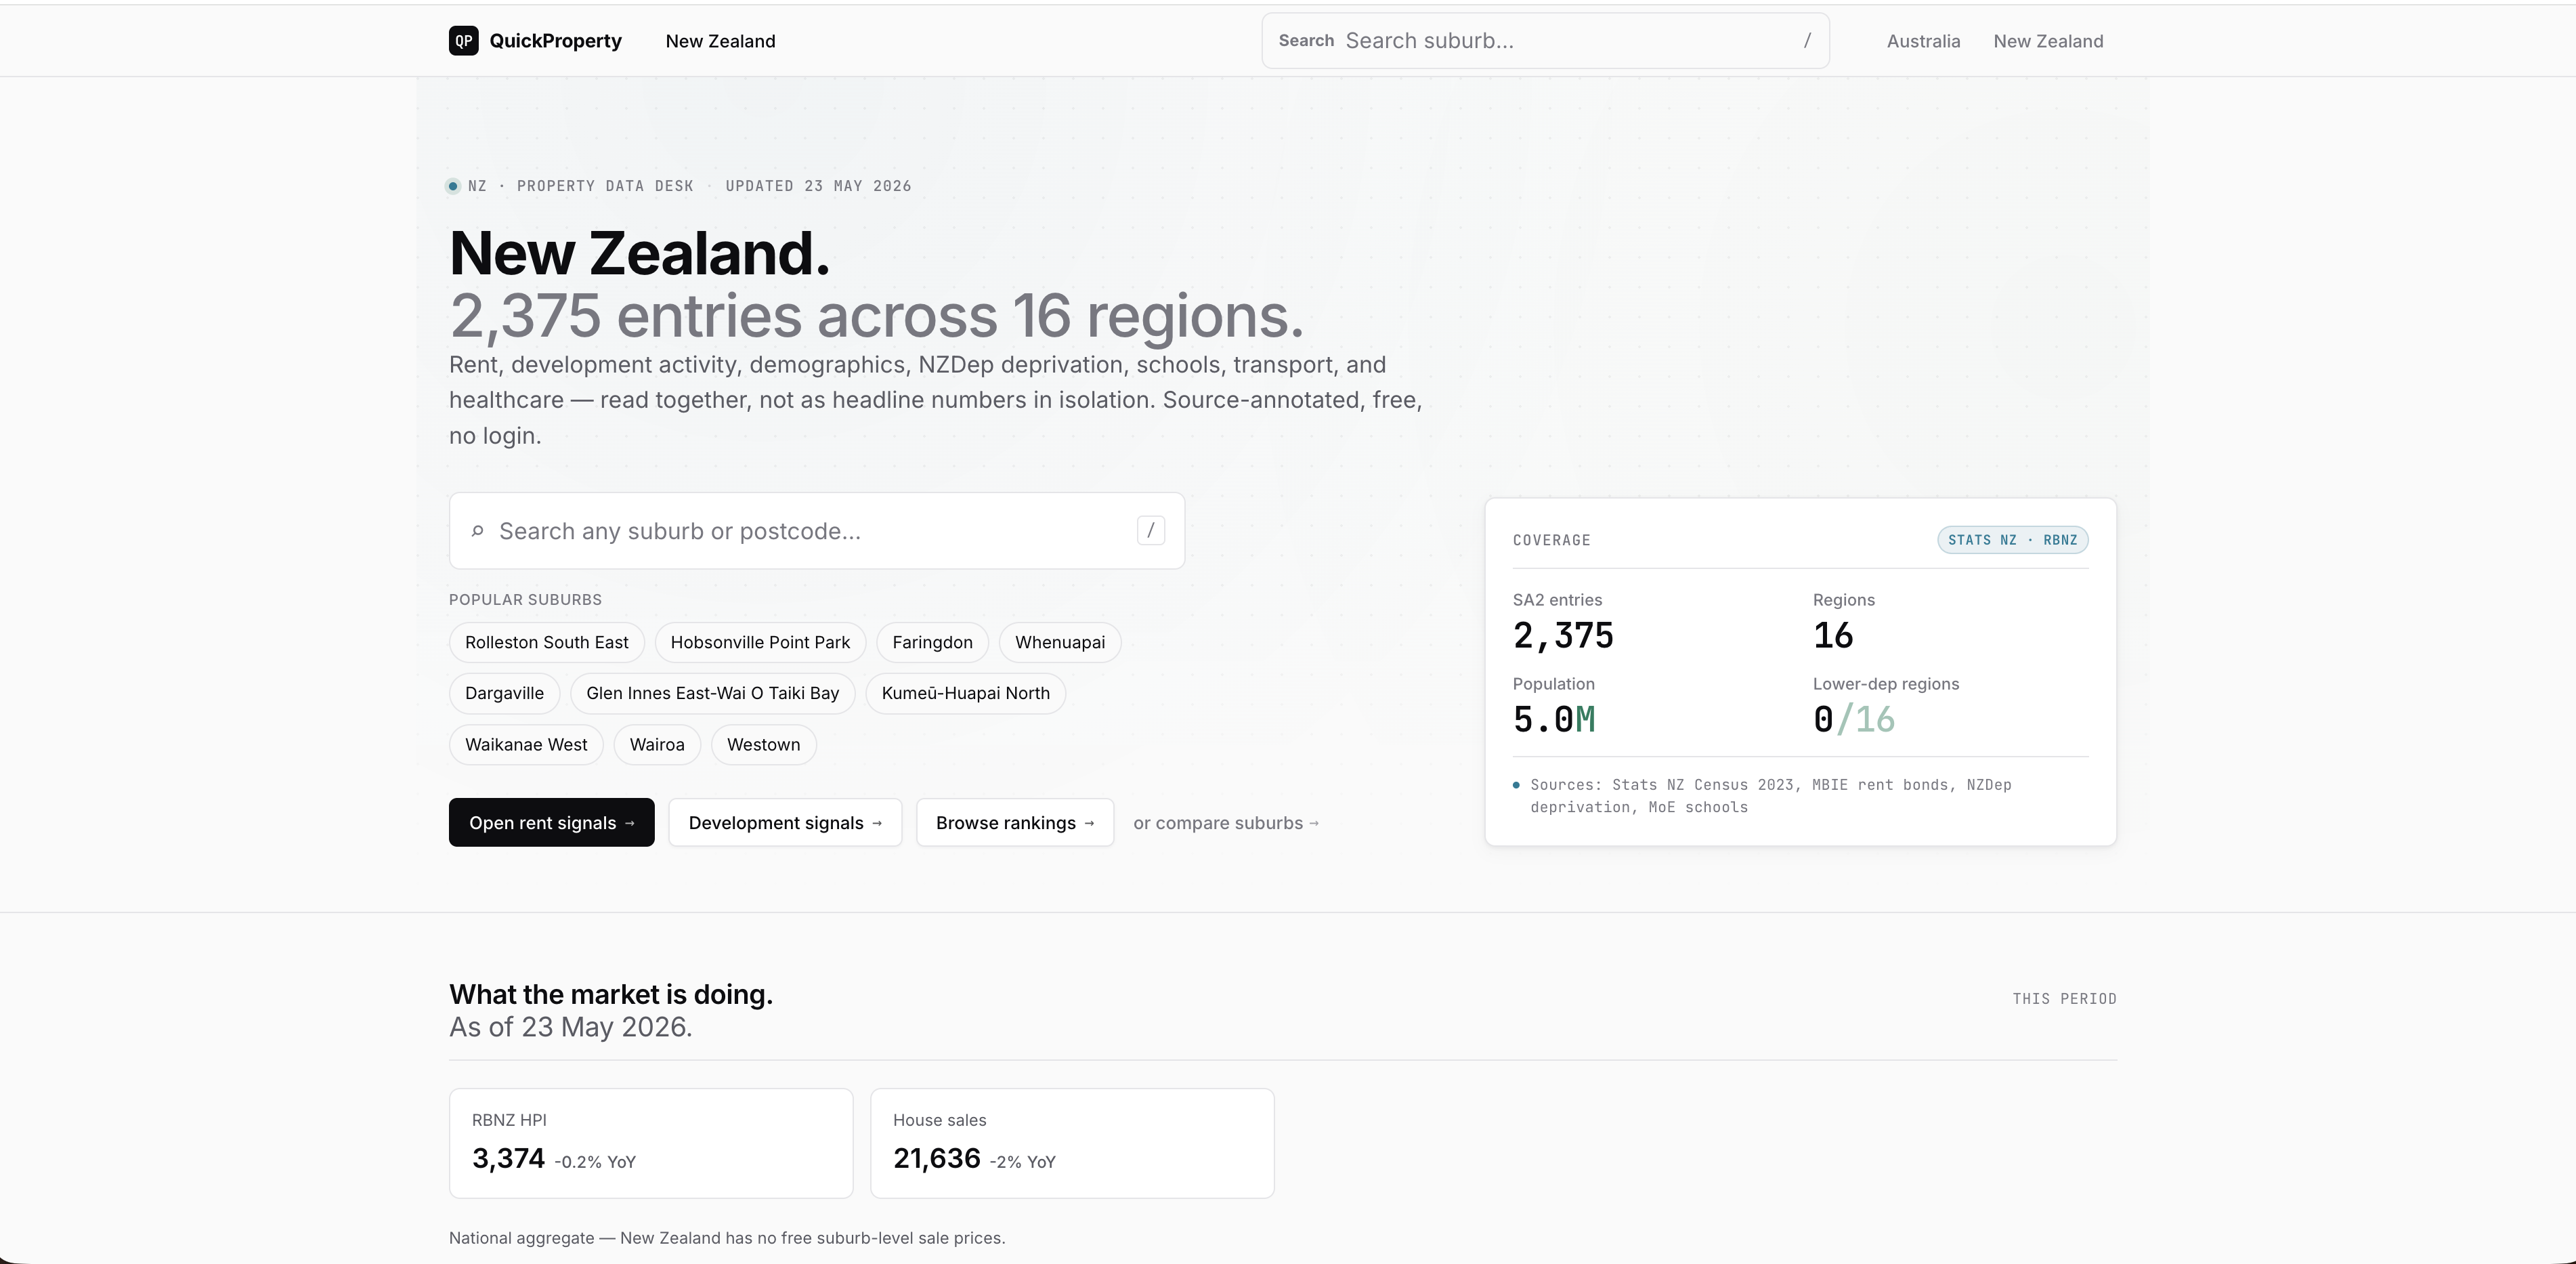Click the POPULAR SUBURBS label
2576x1264 pixels.
tap(525, 599)
